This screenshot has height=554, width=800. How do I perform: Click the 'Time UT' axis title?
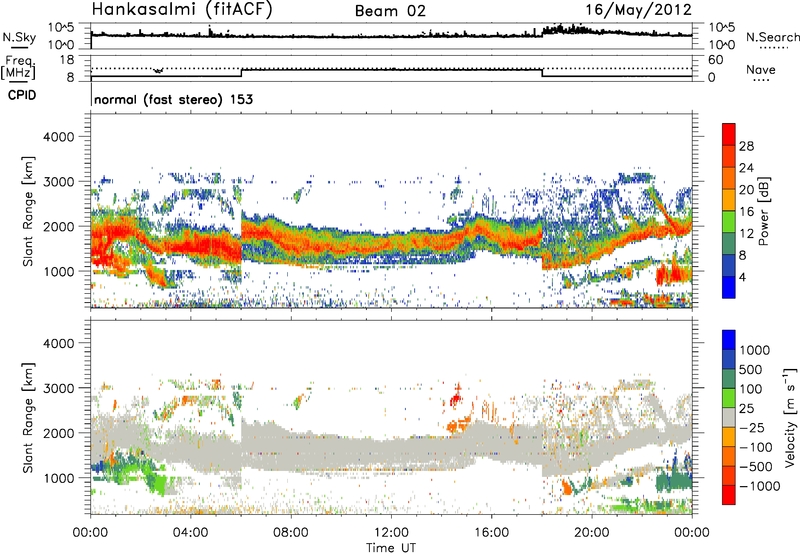click(x=391, y=548)
